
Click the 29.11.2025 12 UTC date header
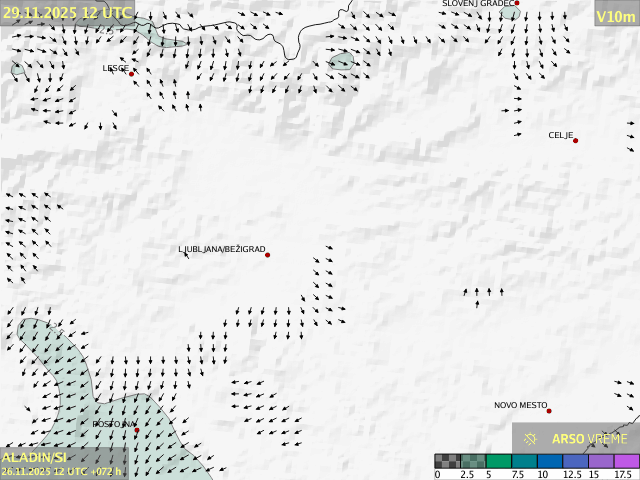pyautogui.click(x=67, y=13)
